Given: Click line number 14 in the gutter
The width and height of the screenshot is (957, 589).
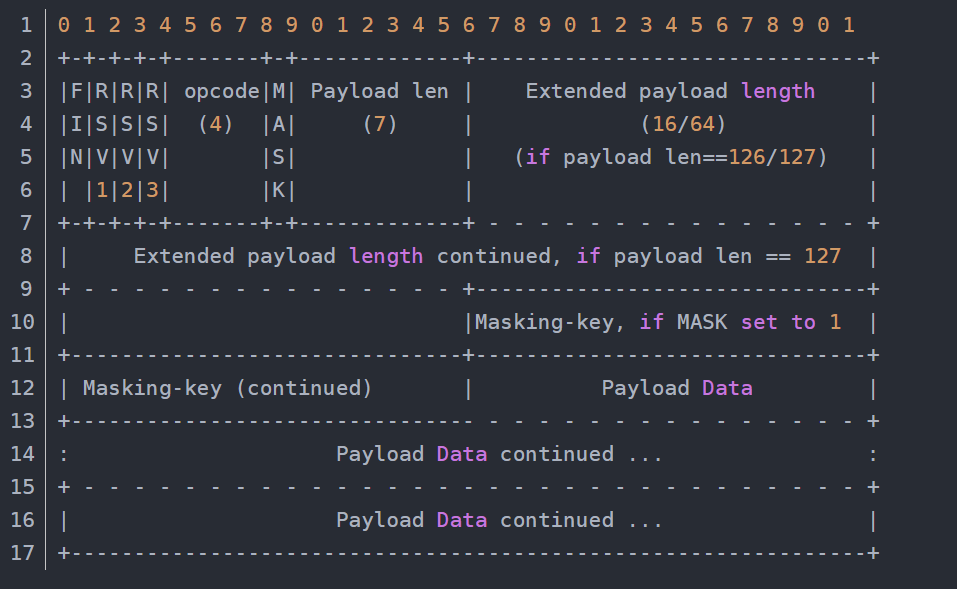Looking at the screenshot, I should (23, 454).
